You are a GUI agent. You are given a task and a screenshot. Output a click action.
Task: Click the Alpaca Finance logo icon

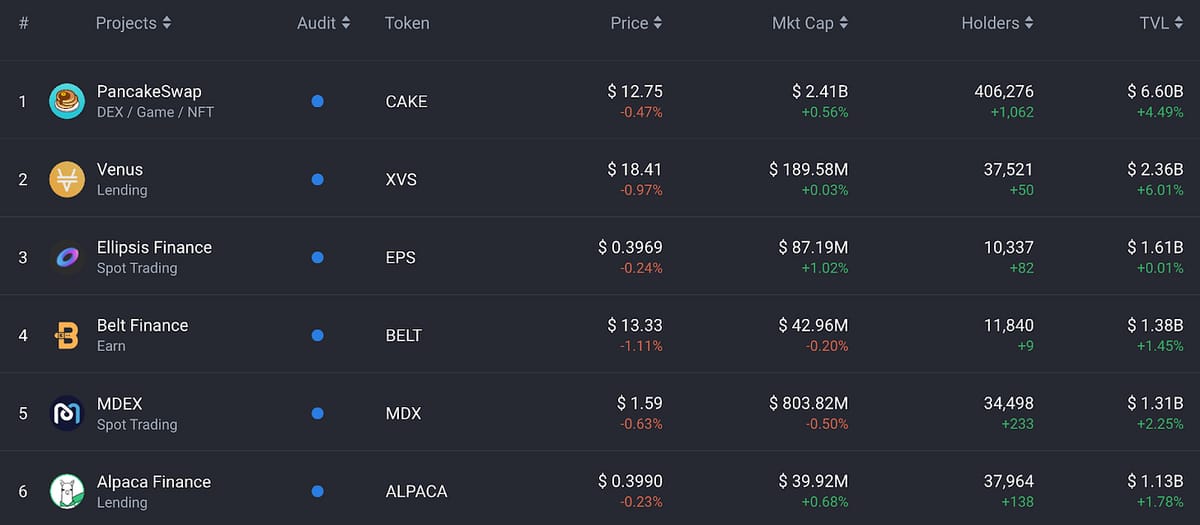tap(67, 491)
